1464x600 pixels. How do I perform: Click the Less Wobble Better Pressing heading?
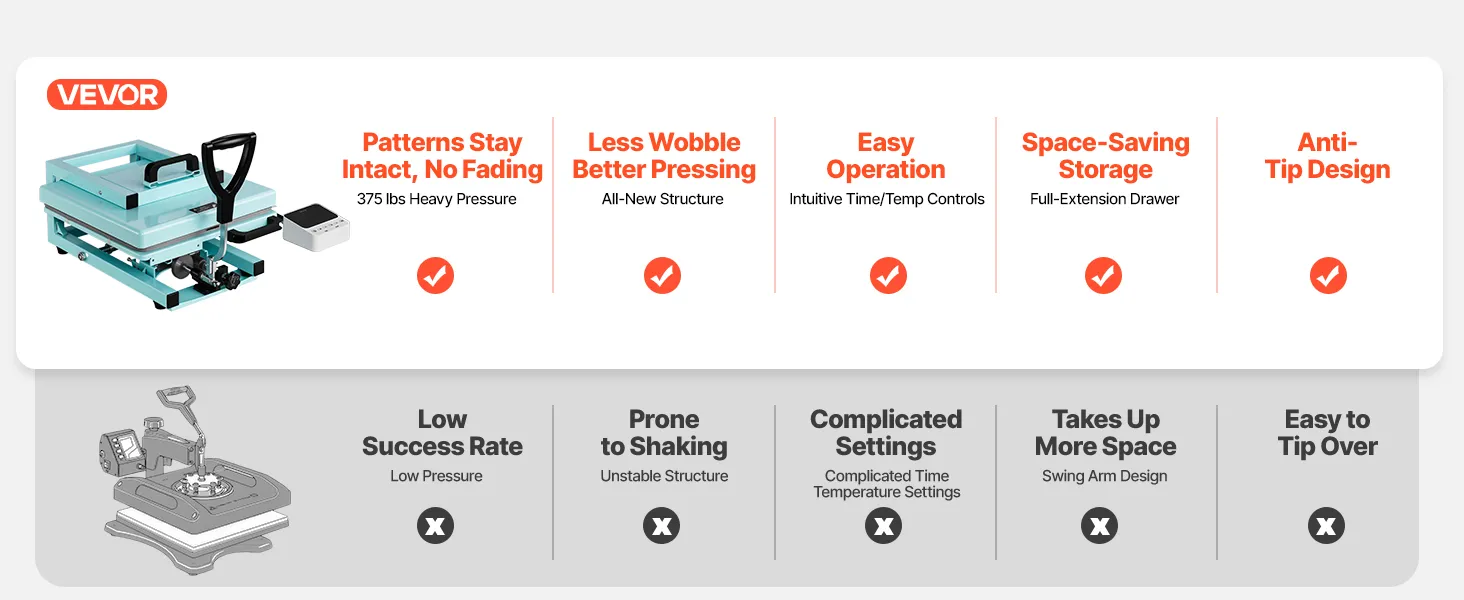coord(664,156)
